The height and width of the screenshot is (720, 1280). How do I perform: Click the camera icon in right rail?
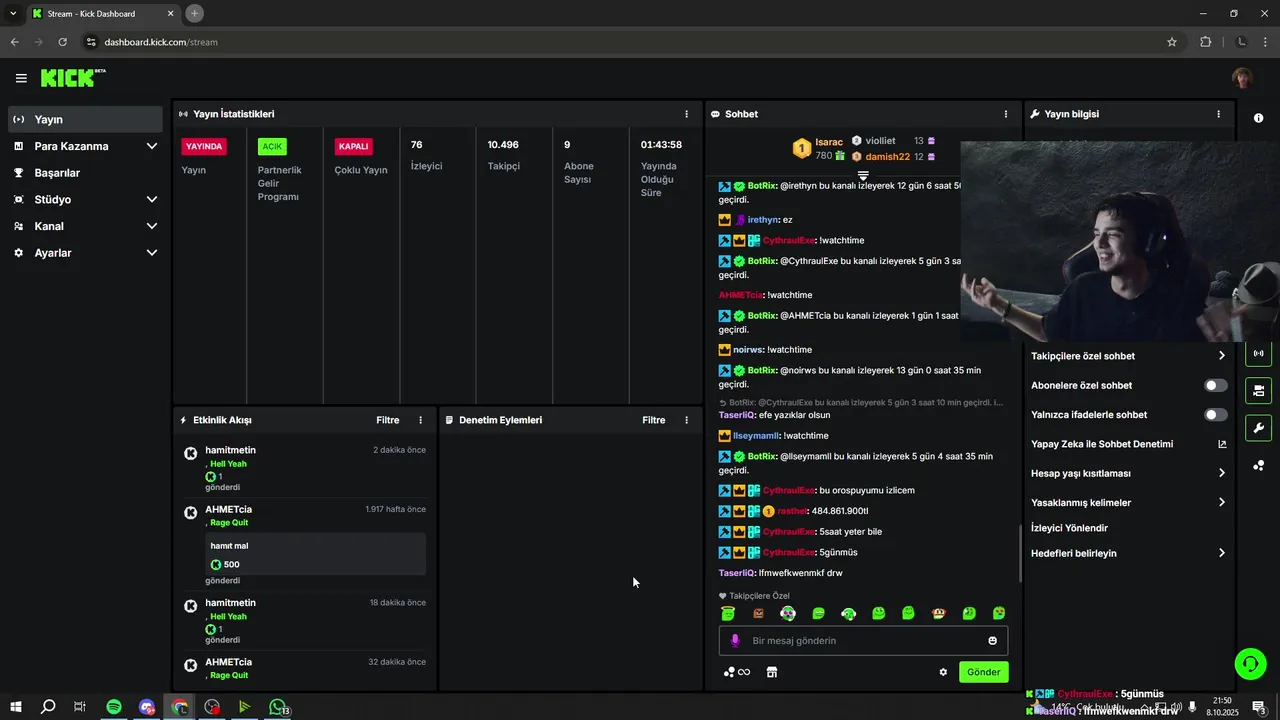tap(1258, 390)
